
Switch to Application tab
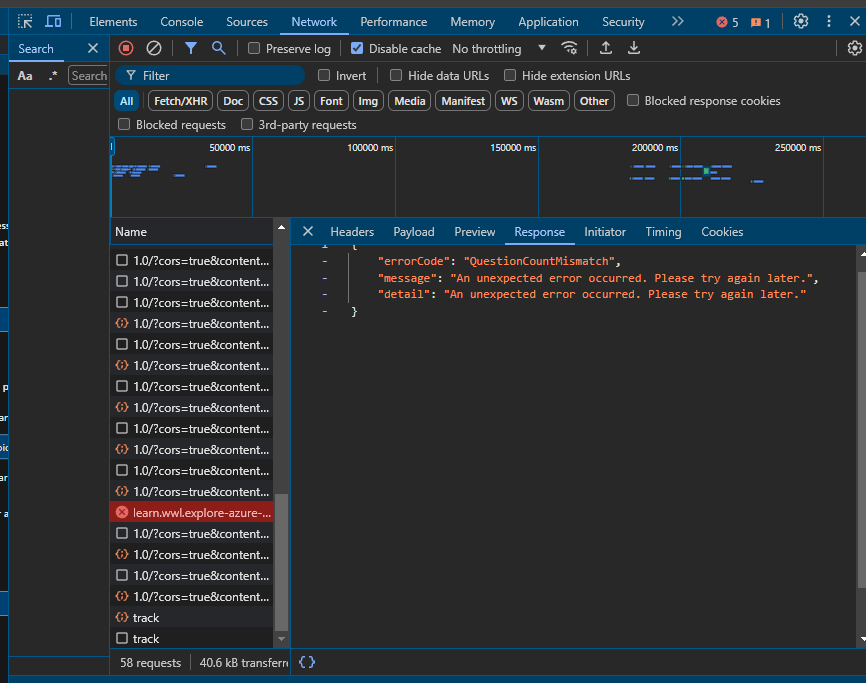coord(548,22)
